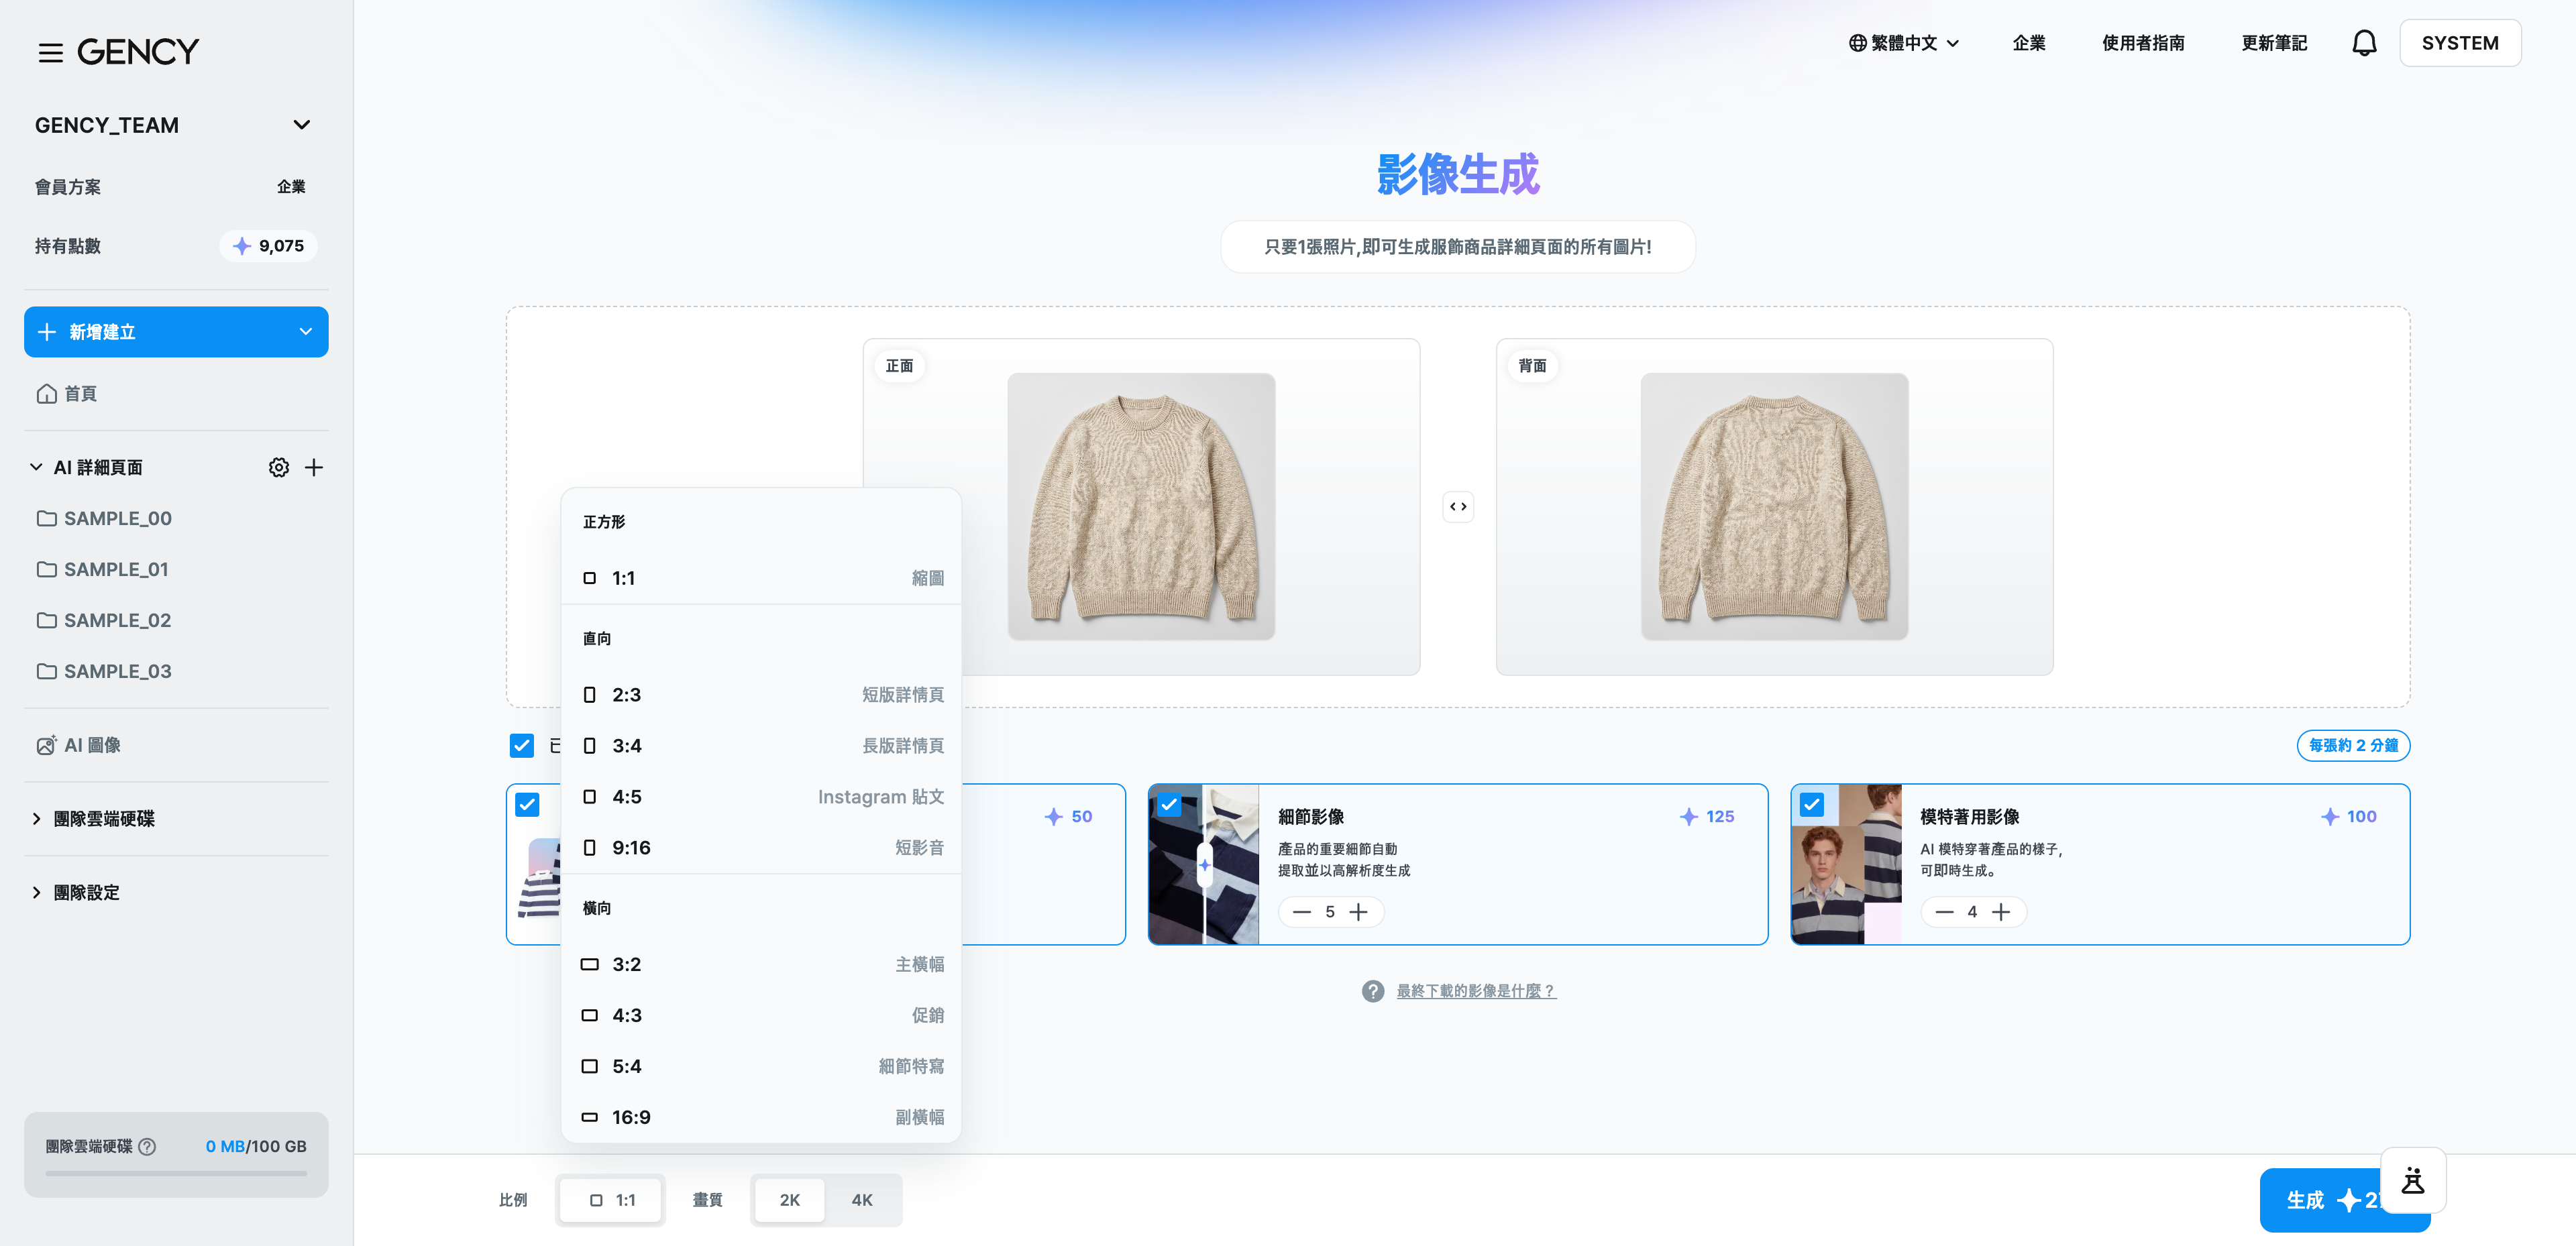Choose the 16:9 副橫幅 ratio option

point(761,1117)
